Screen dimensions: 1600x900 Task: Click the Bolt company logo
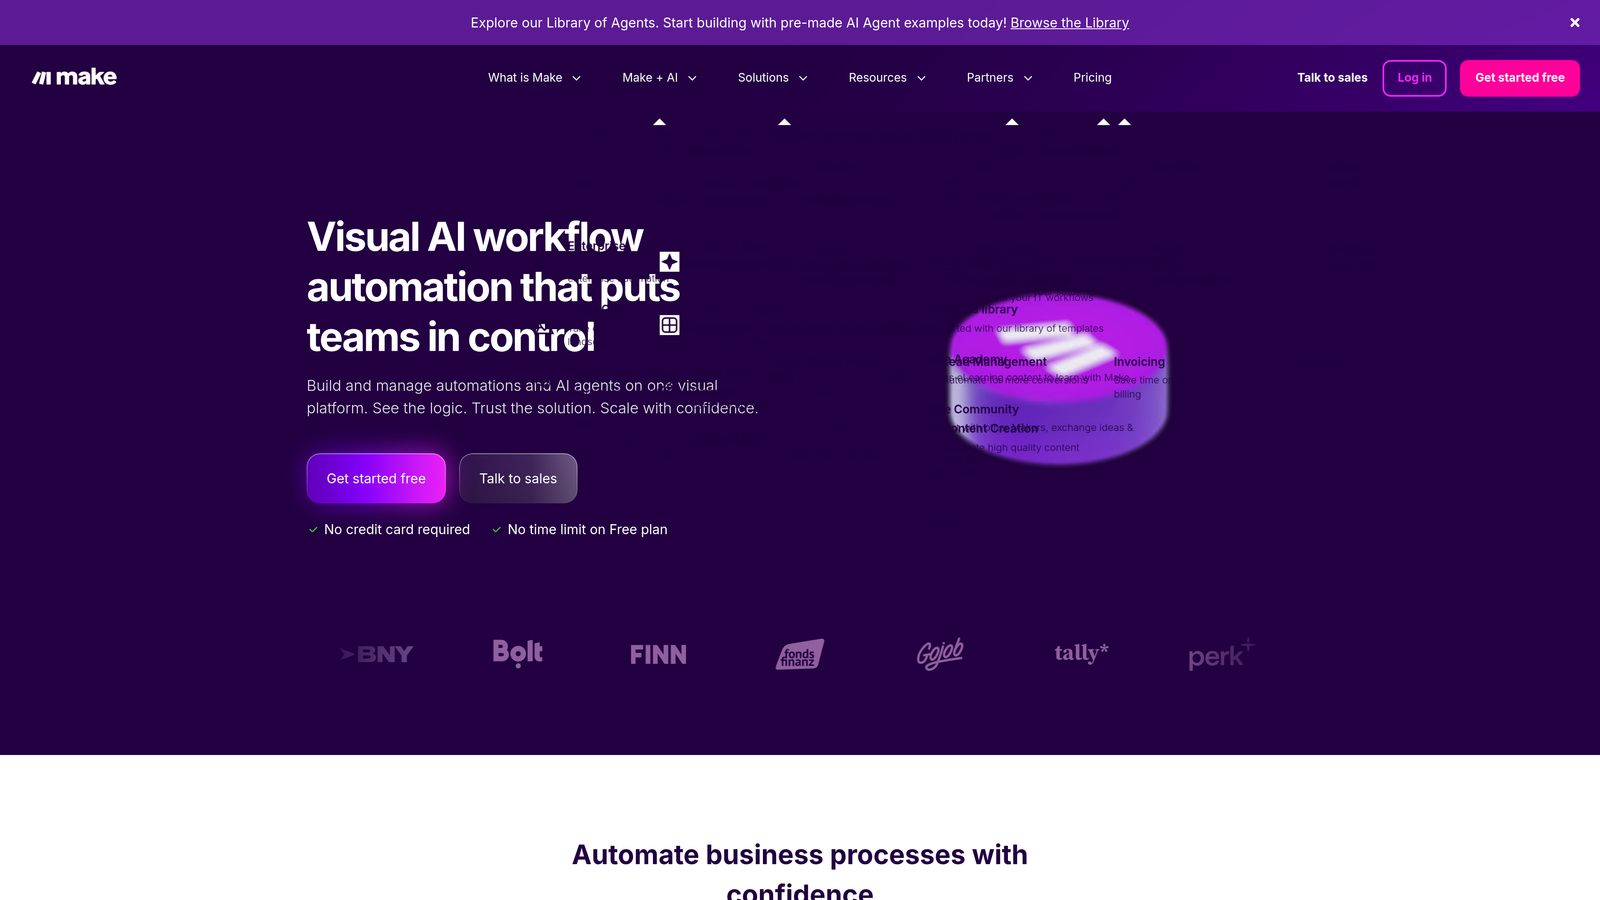[x=517, y=653]
